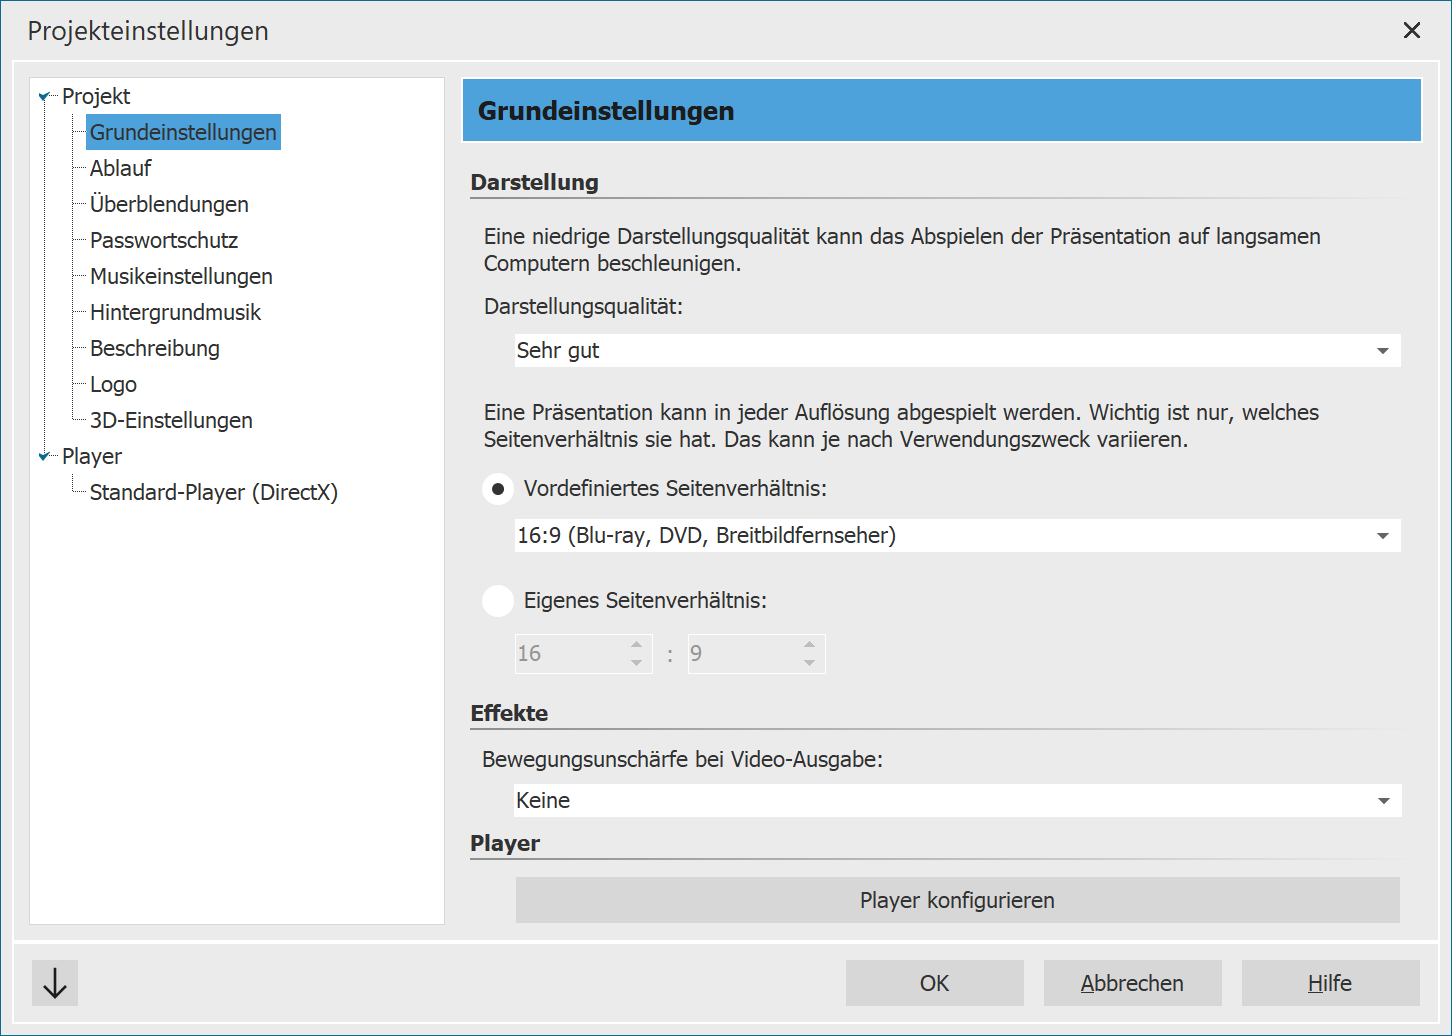Go to Passwortschutz settings

[x=164, y=241]
